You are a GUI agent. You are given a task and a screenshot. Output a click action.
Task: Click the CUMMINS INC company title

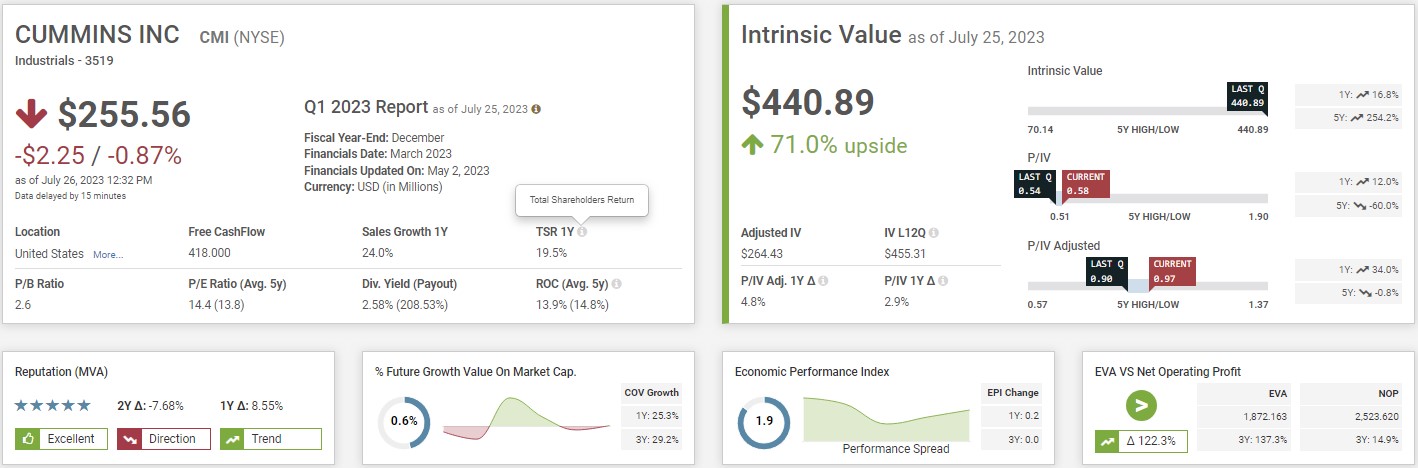(97, 35)
